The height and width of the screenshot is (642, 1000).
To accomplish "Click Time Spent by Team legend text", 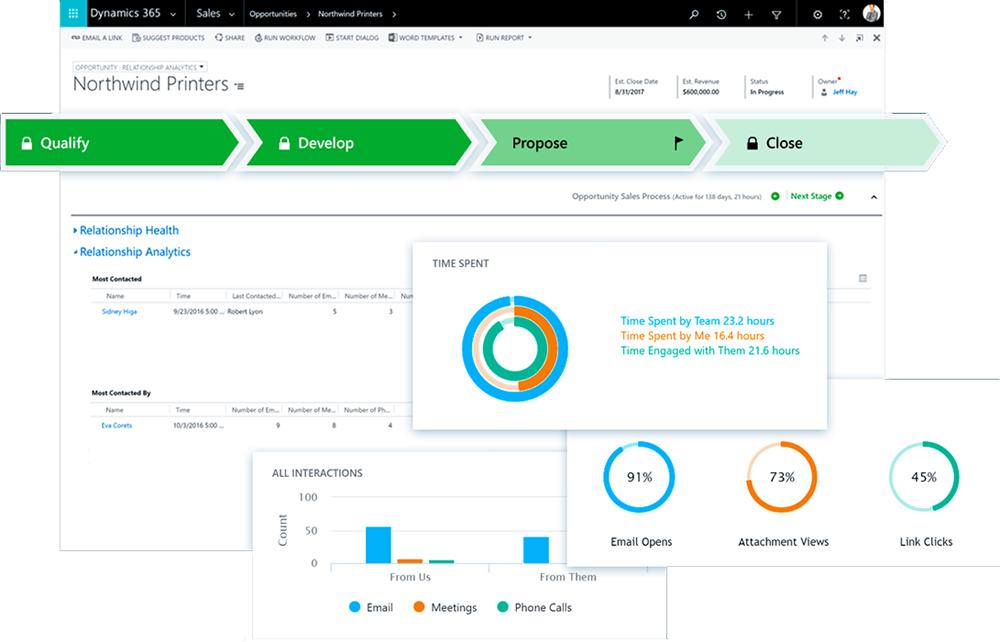I will pos(697,321).
